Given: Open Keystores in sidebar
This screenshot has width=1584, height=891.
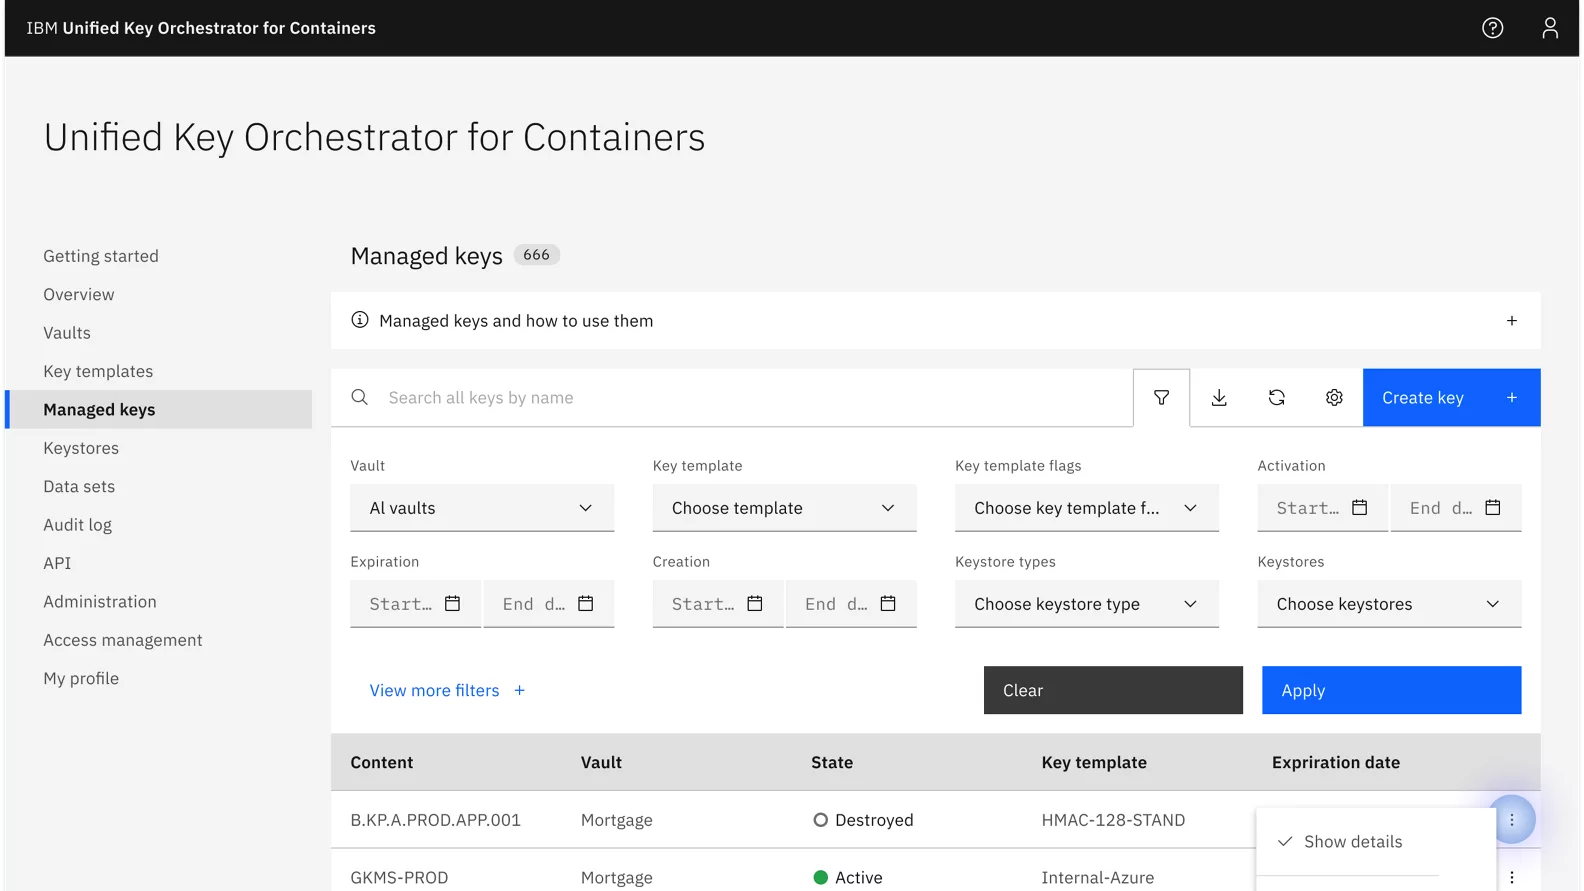Looking at the screenshot, I should (x=81, y=448).
